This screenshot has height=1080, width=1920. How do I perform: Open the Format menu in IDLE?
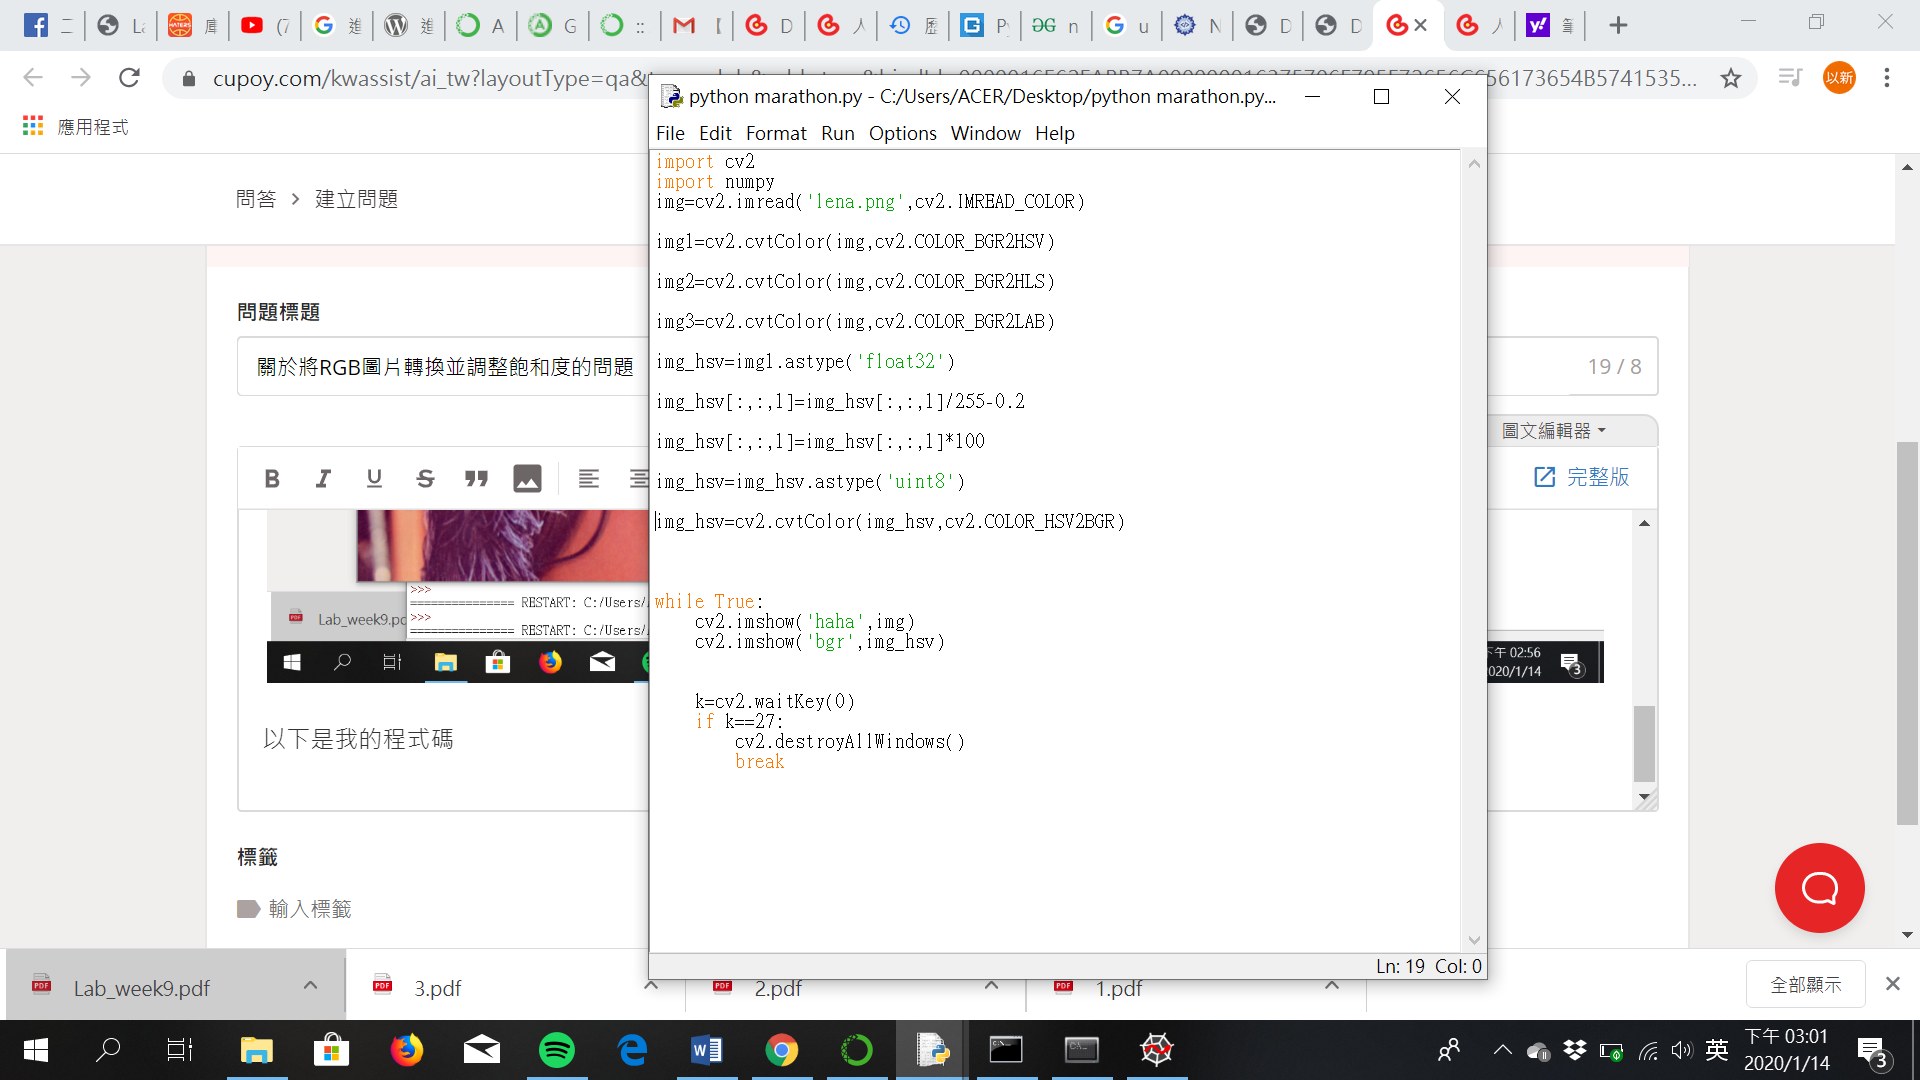(x=776, y=133)
